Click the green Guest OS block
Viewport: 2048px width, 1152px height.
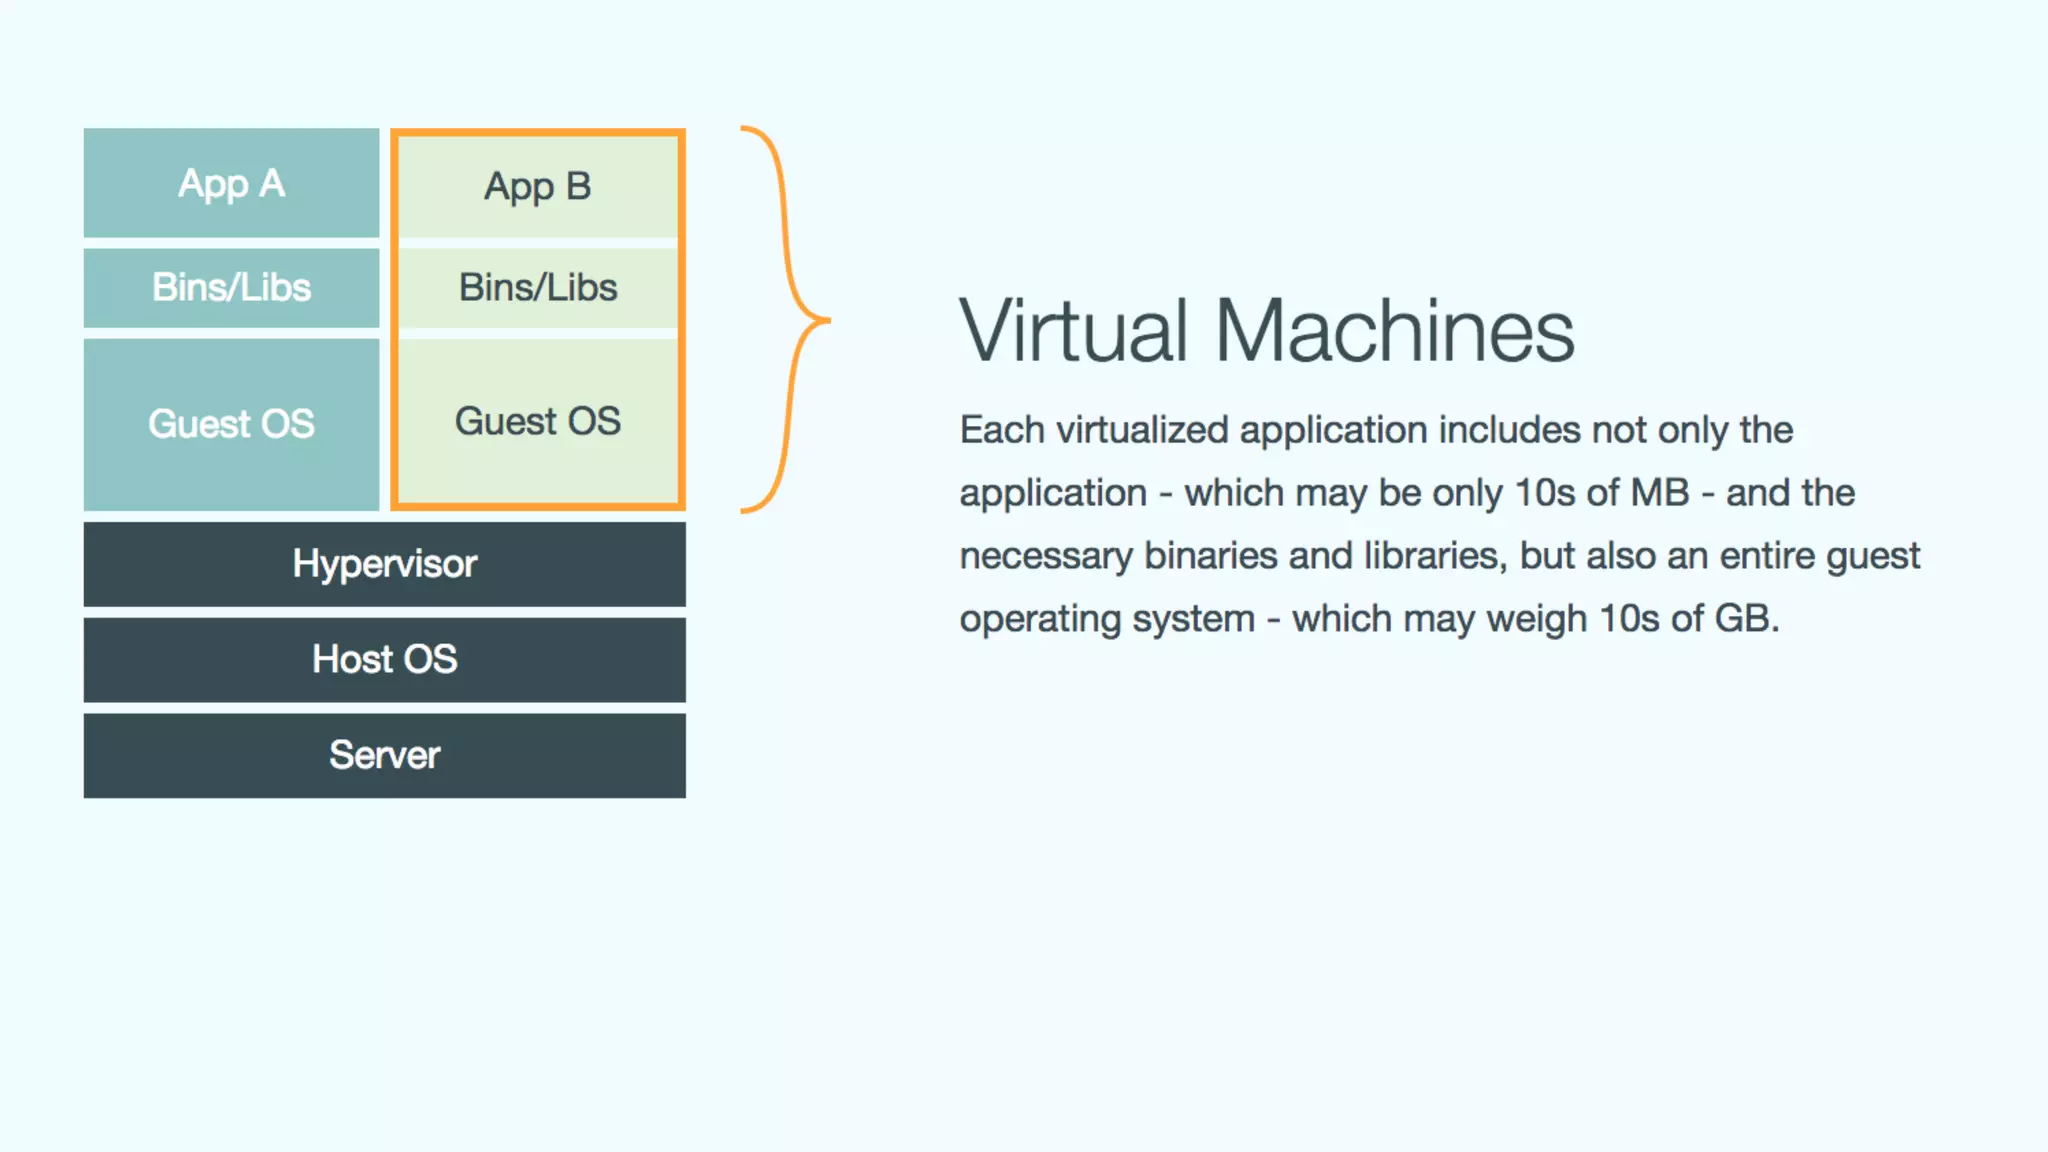coord(538,422)
